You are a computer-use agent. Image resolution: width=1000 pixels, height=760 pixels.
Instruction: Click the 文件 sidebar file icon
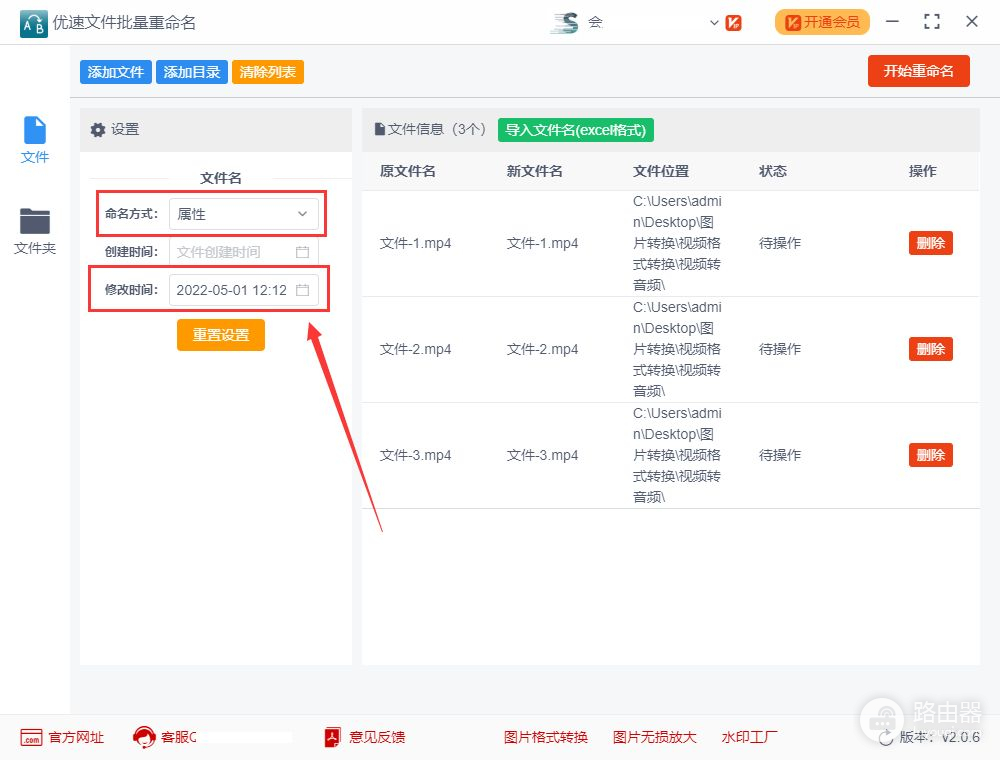click(35, 131)
